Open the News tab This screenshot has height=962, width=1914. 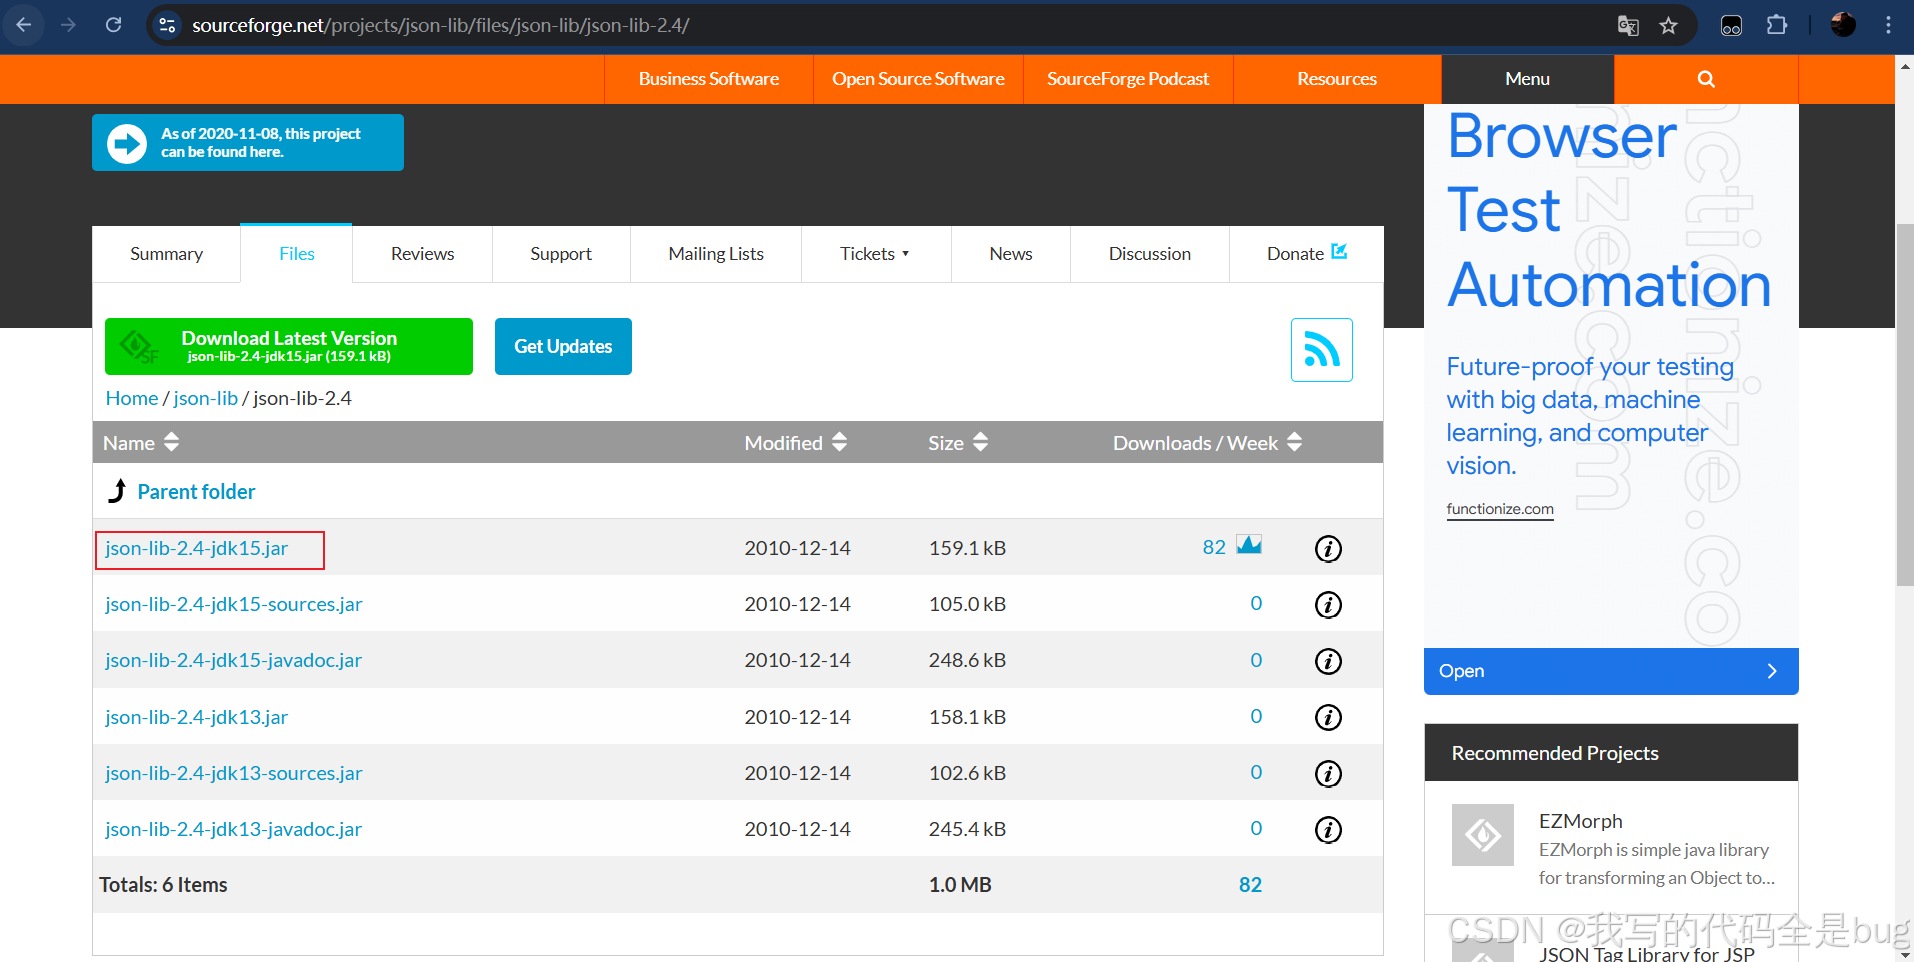click(x=1011, y=254)
